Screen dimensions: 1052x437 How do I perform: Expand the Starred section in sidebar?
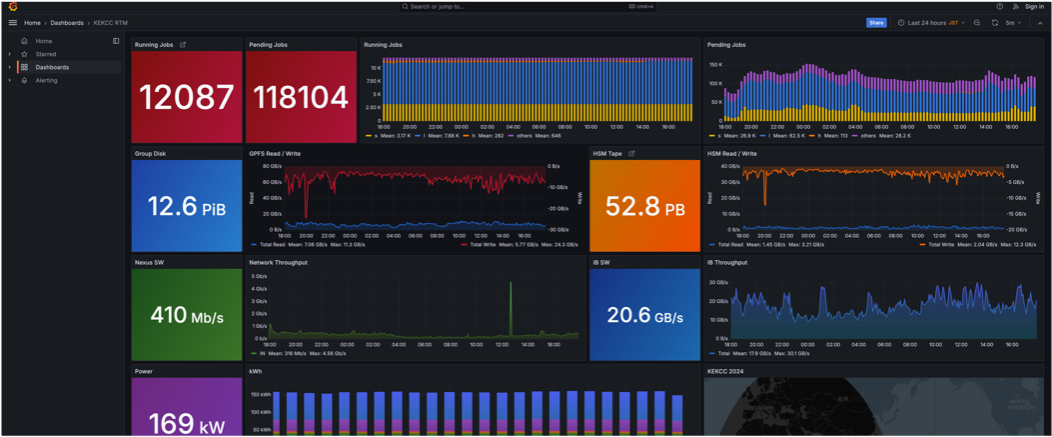pyautogui.click(x=10, y=54)
